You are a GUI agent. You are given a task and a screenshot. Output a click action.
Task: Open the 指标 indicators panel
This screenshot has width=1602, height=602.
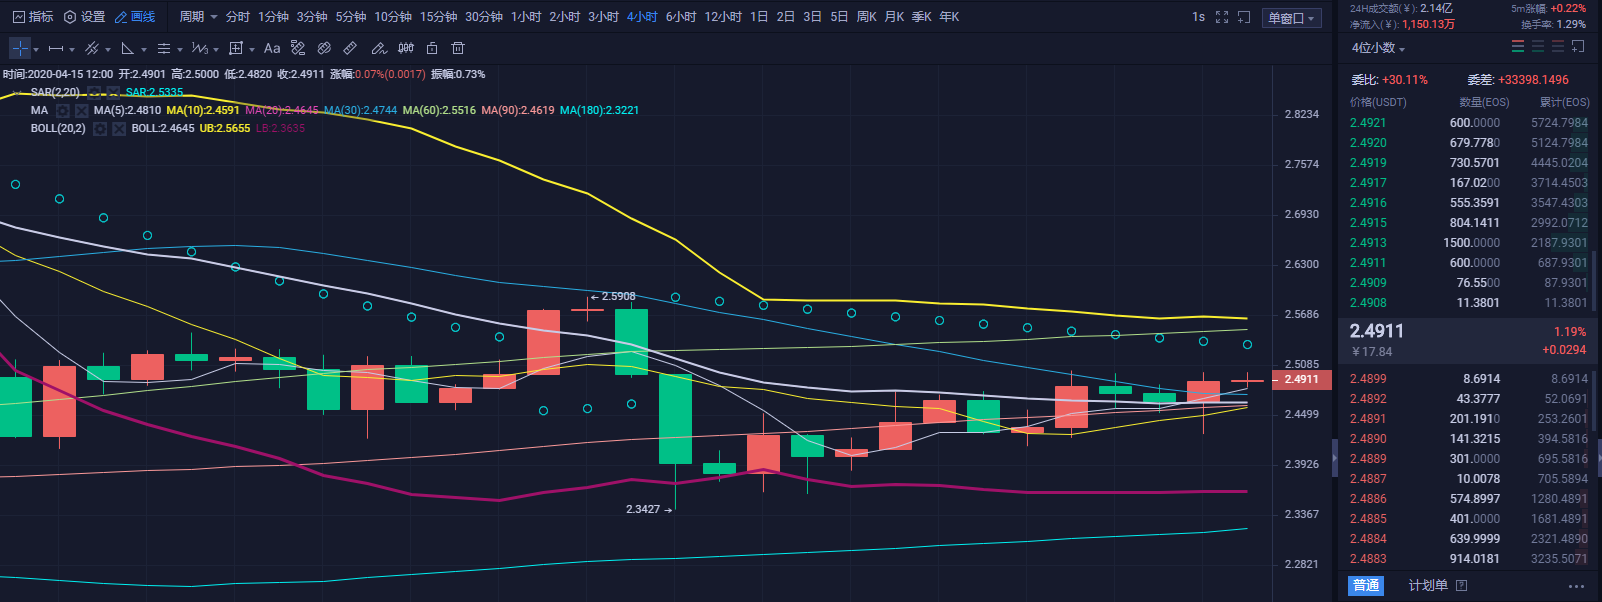[33, 17]
